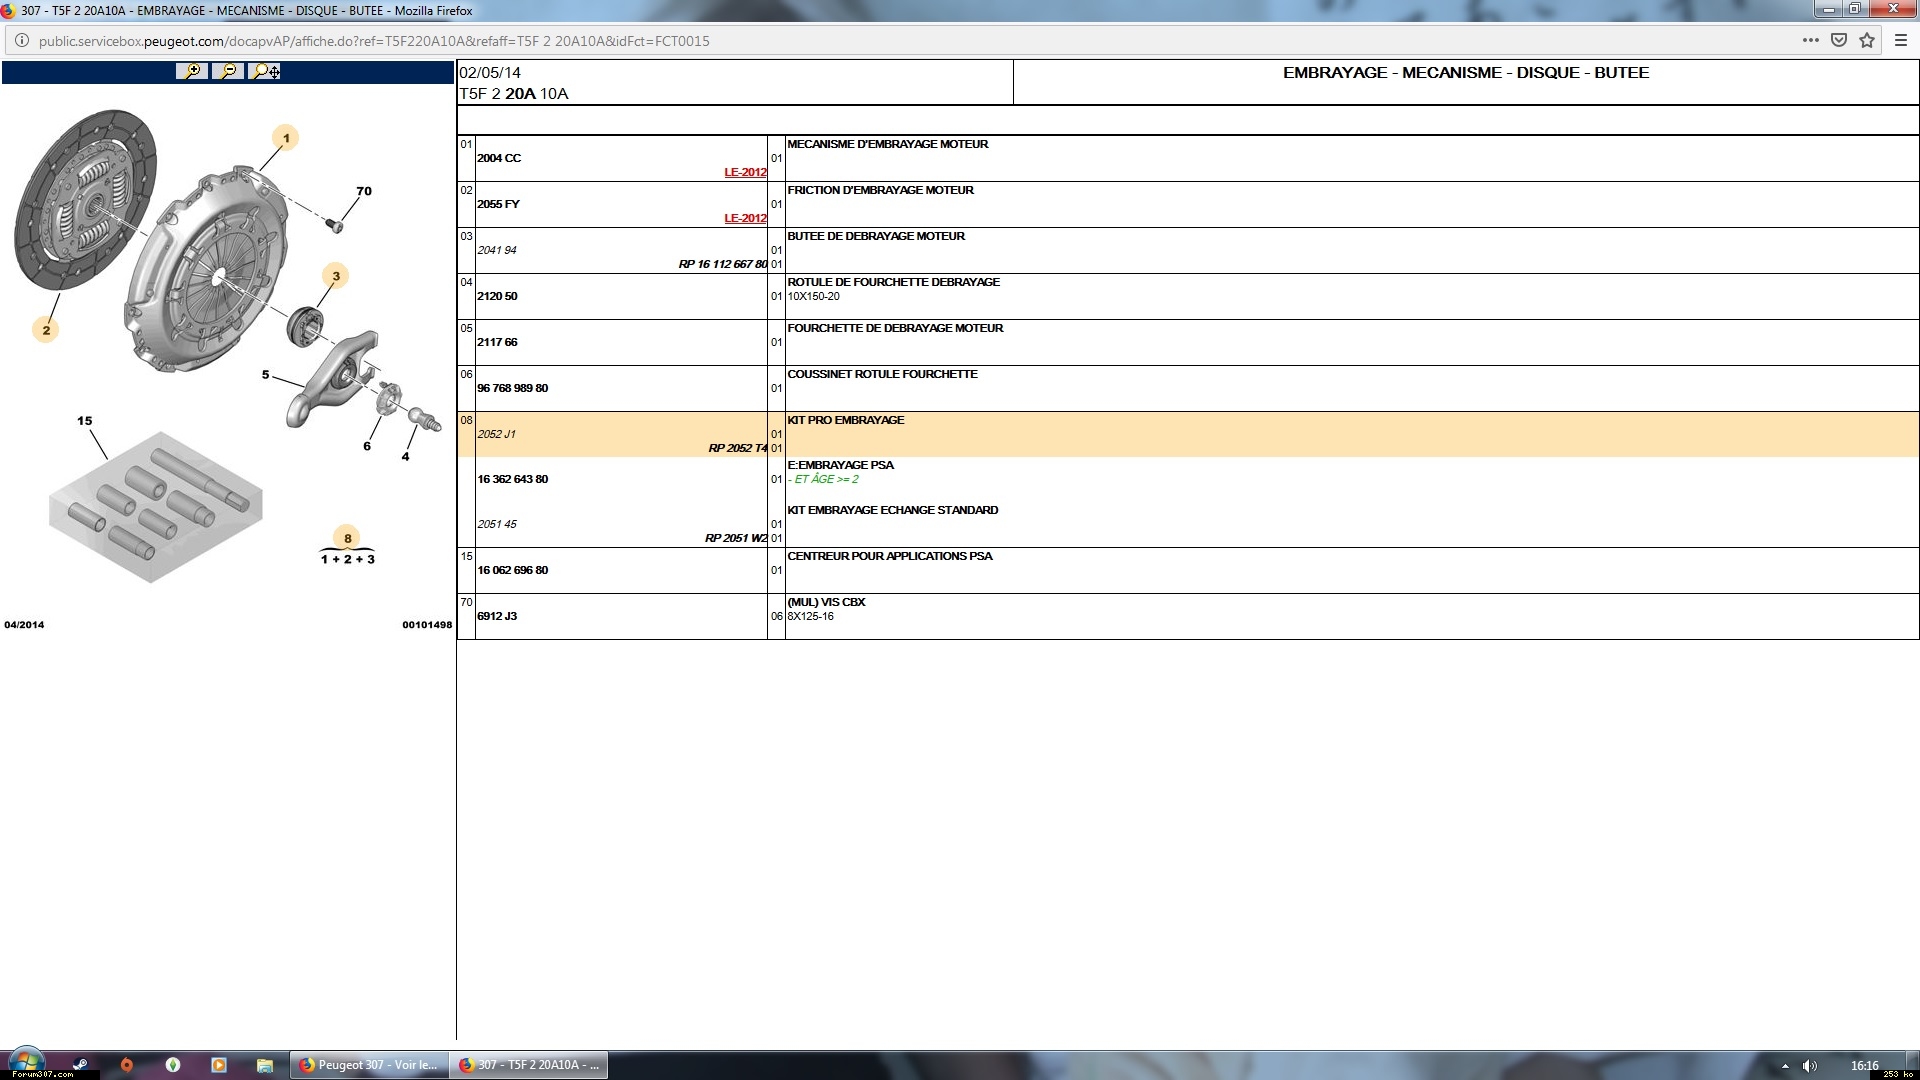The image size is (1920, 1080).
Task: Switch to 307 - T5F 2 20A10A window
Action: (529, 1065)
